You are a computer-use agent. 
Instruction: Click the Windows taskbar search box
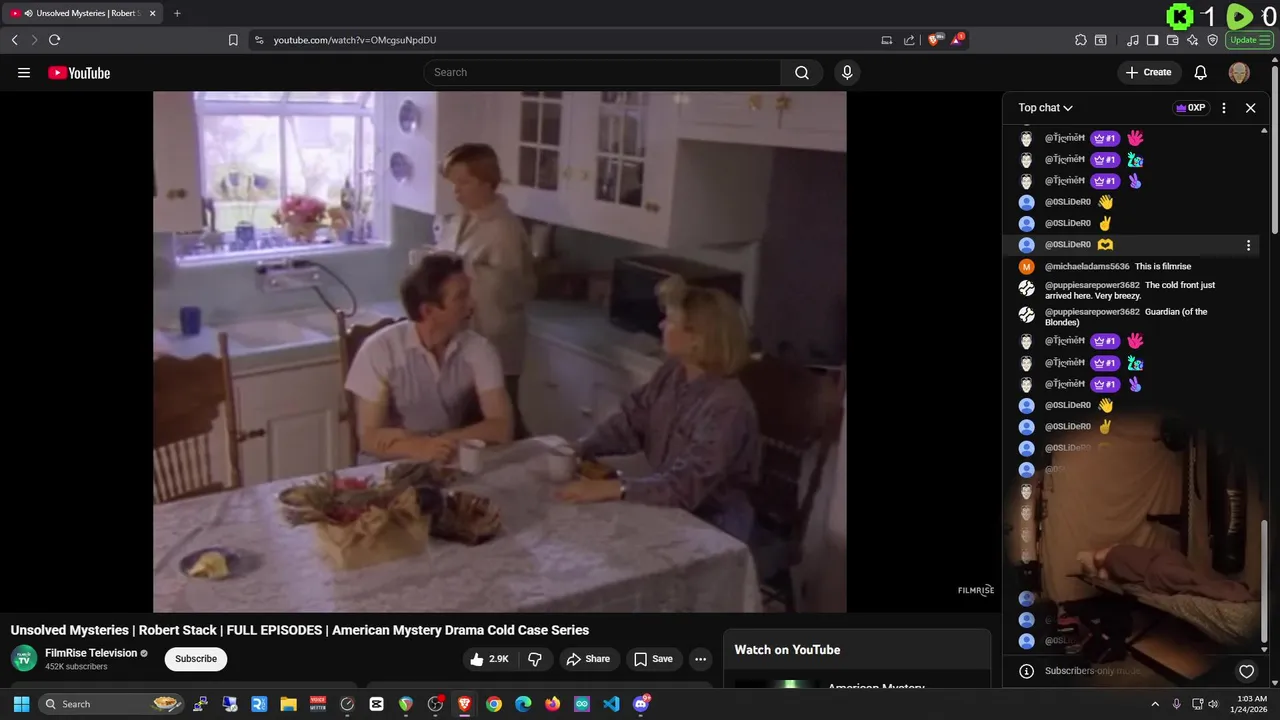pos(112,704)
